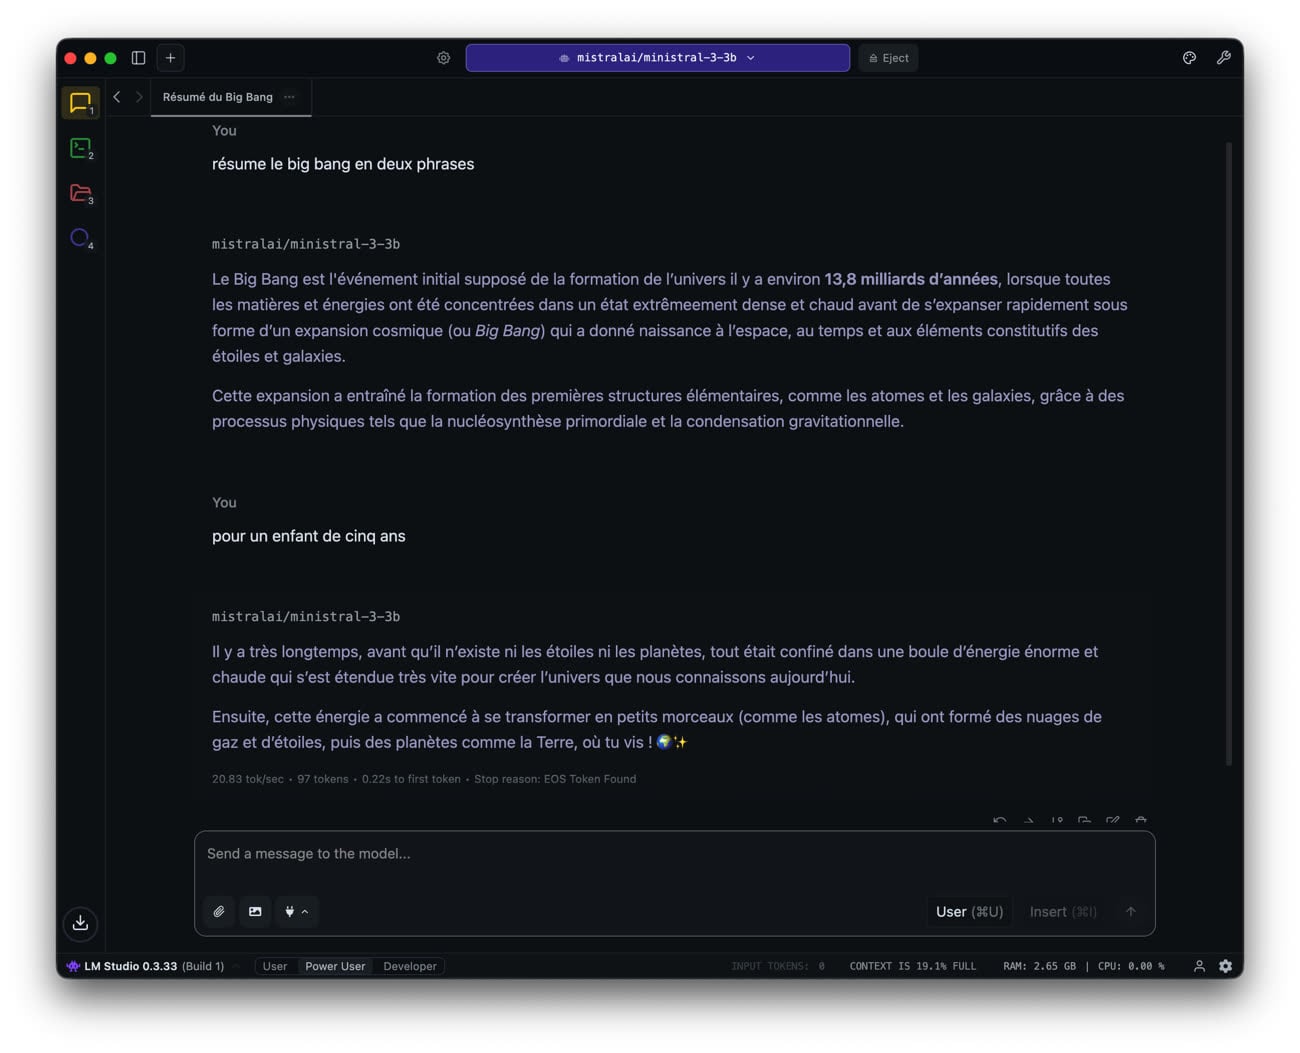Click the new chat plus button
This screenshot has height=1053, width=1300.
171,58
